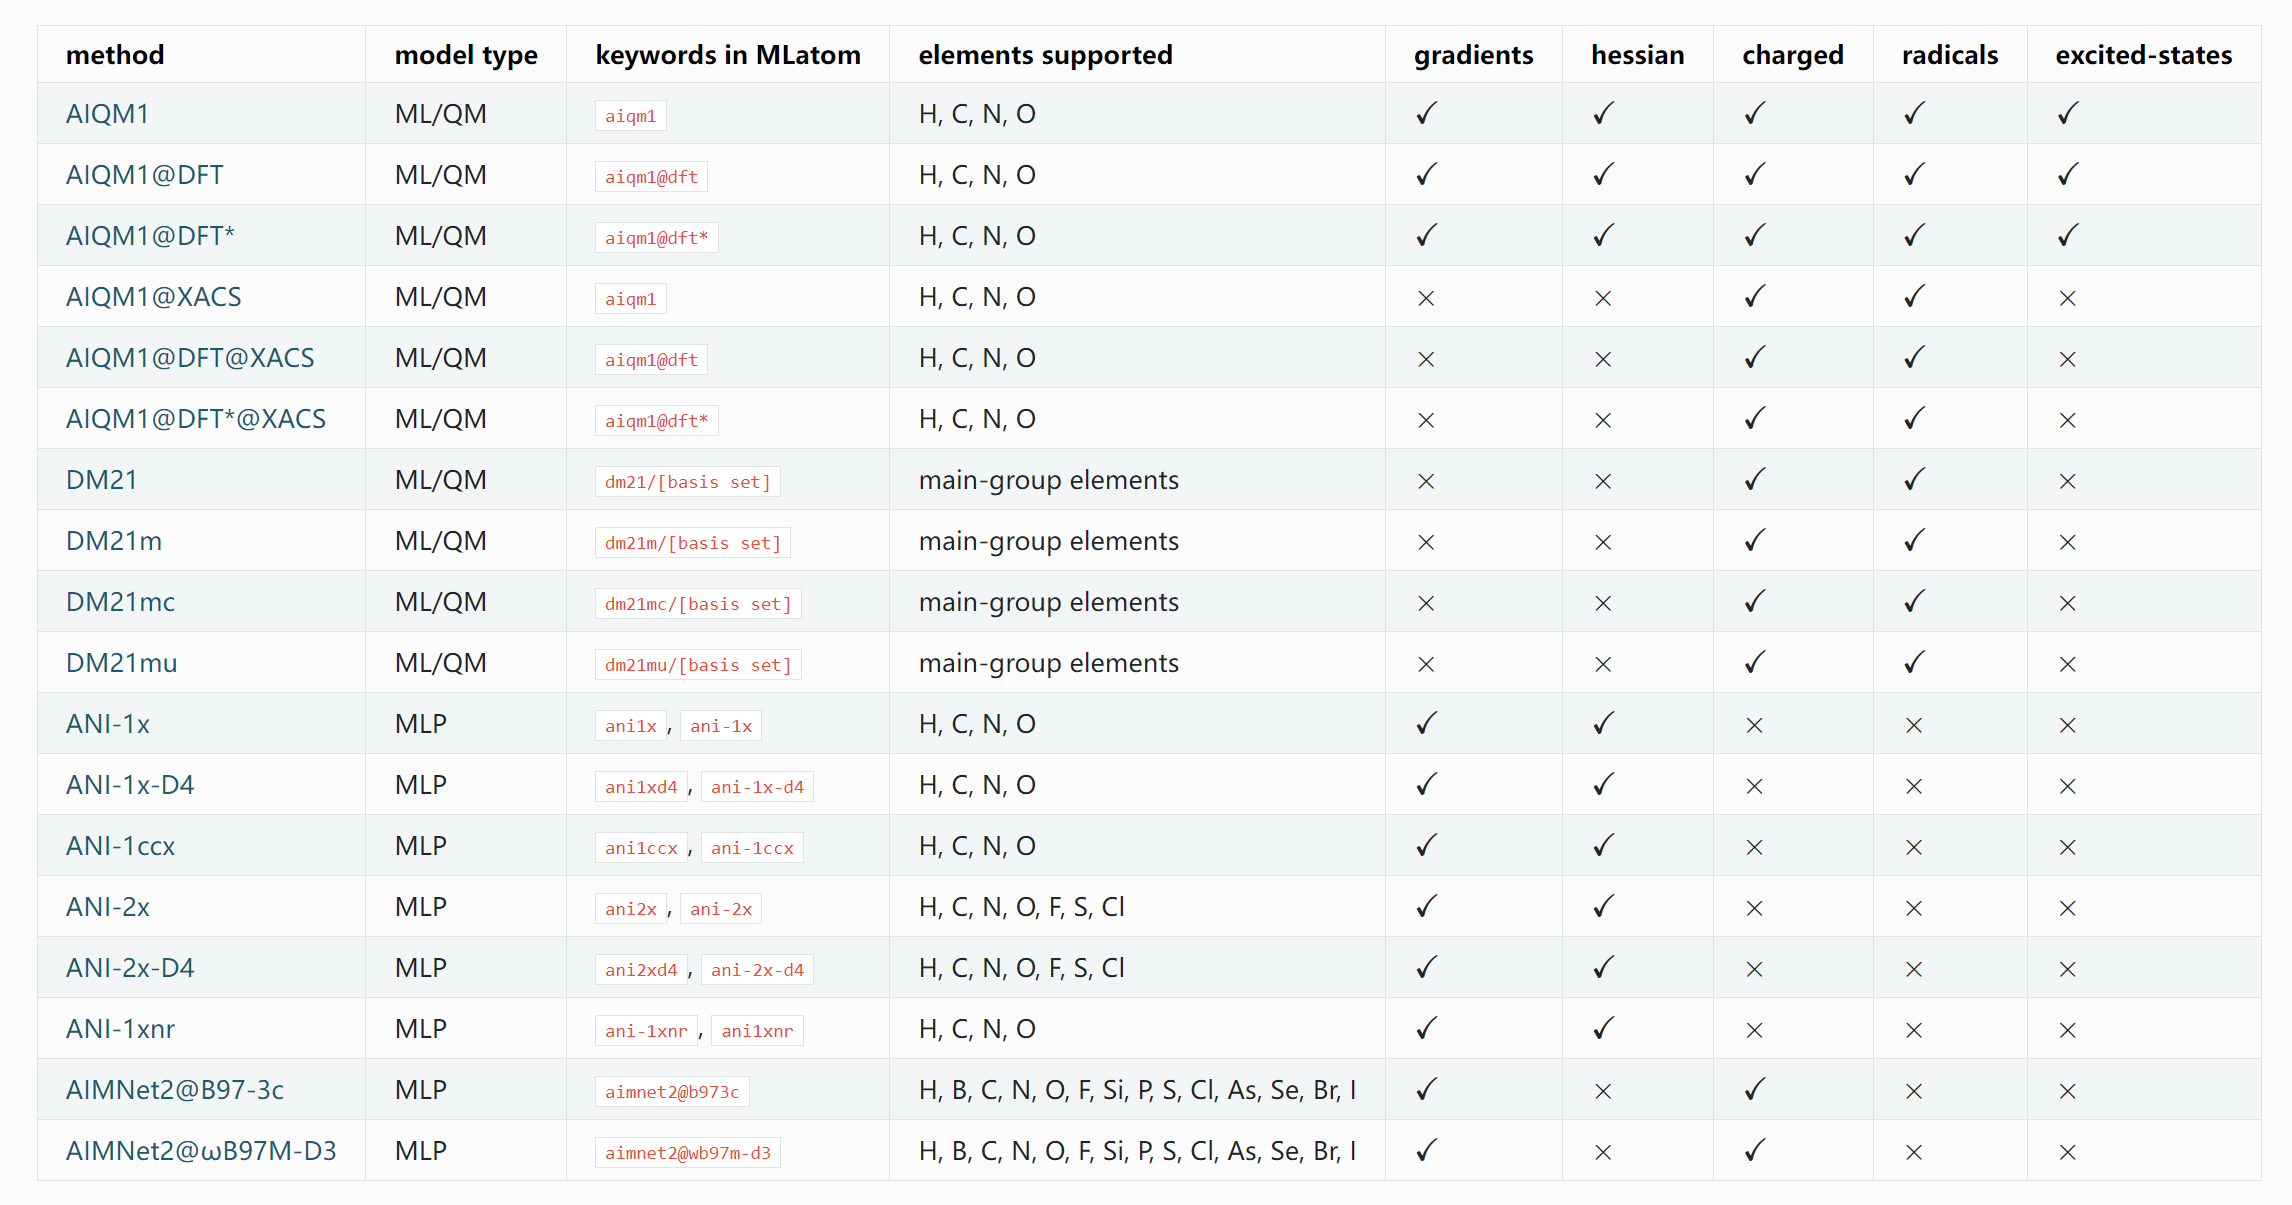This screenshot has height=1205, width=2292.
Task: Click the 'ani1xd4' keyword code
Action: 641,787
